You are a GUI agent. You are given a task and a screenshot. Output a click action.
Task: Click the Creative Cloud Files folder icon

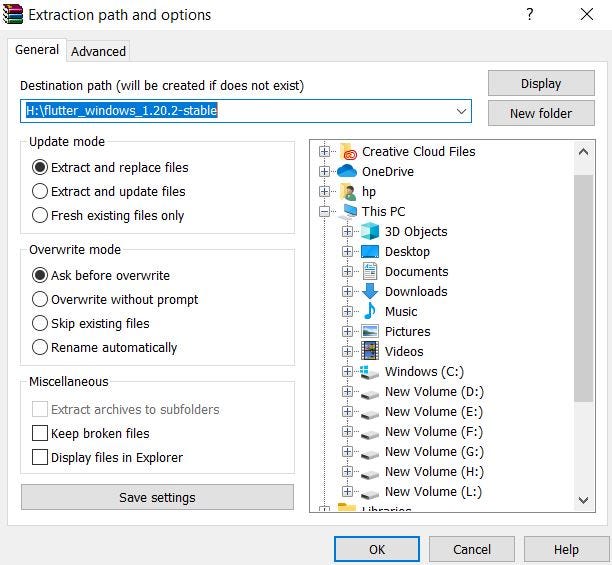(348, 151)
